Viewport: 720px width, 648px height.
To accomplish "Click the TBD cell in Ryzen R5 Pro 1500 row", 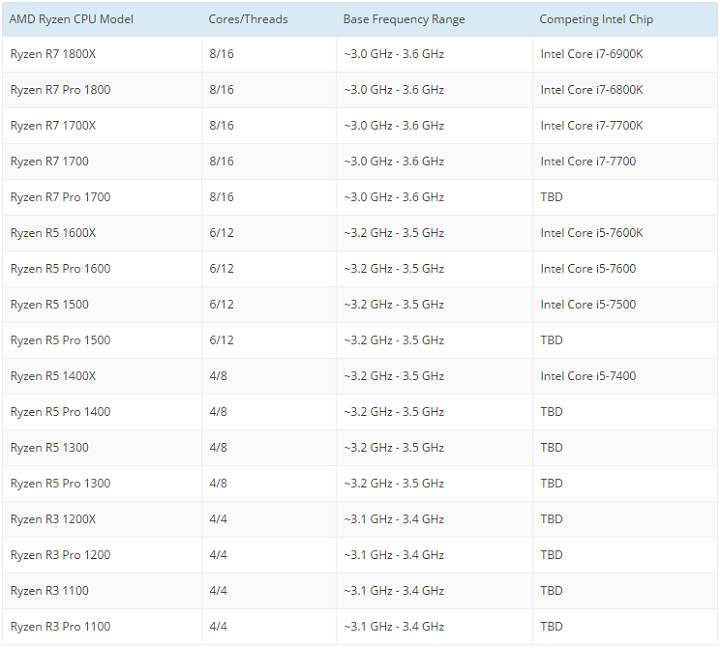I will point(625,341).
